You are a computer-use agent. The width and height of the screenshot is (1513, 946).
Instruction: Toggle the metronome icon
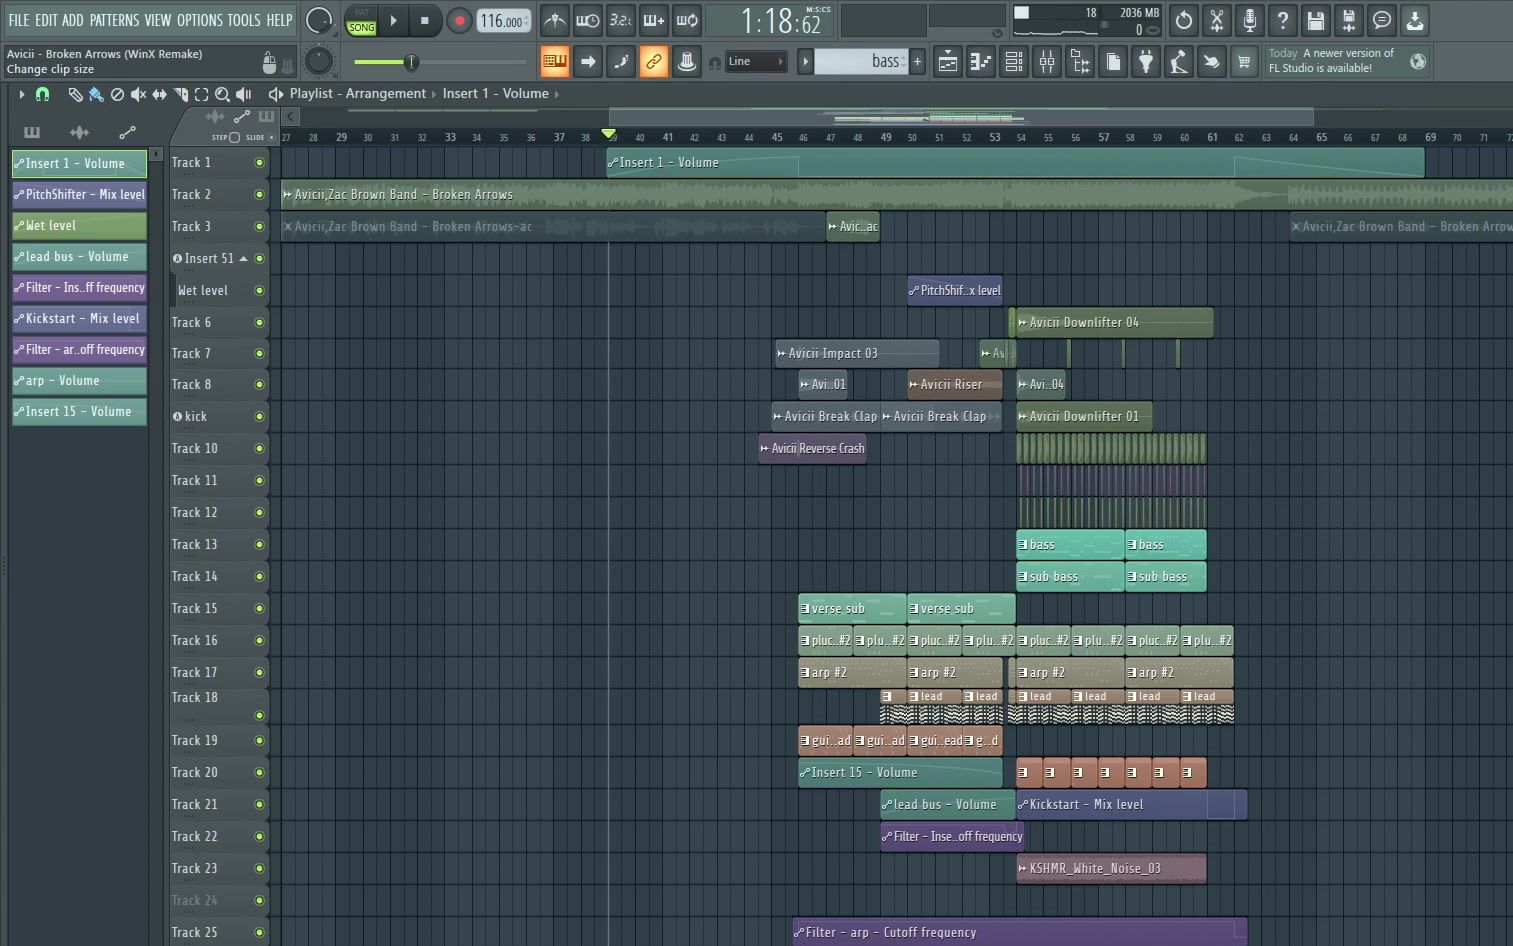coord(555,20)
